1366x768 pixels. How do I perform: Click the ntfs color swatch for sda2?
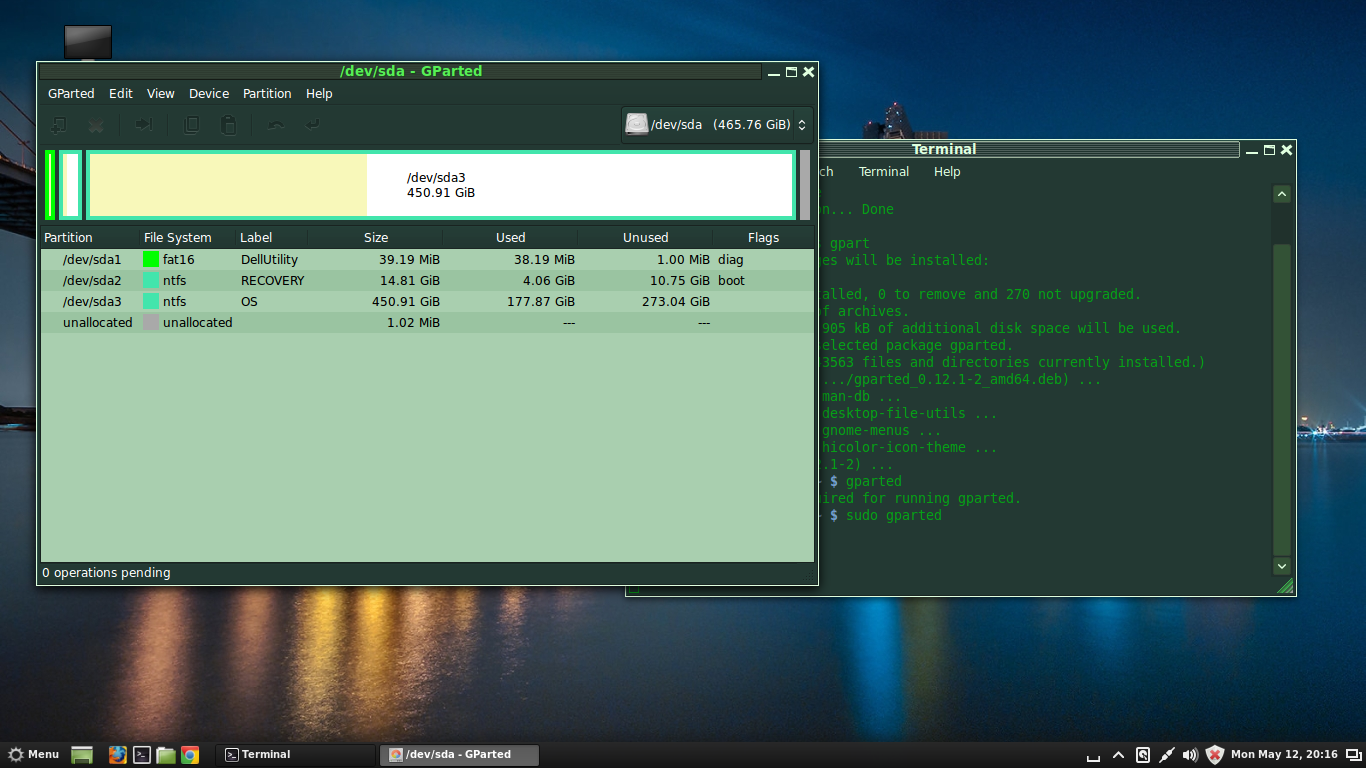tap(151, 280)
